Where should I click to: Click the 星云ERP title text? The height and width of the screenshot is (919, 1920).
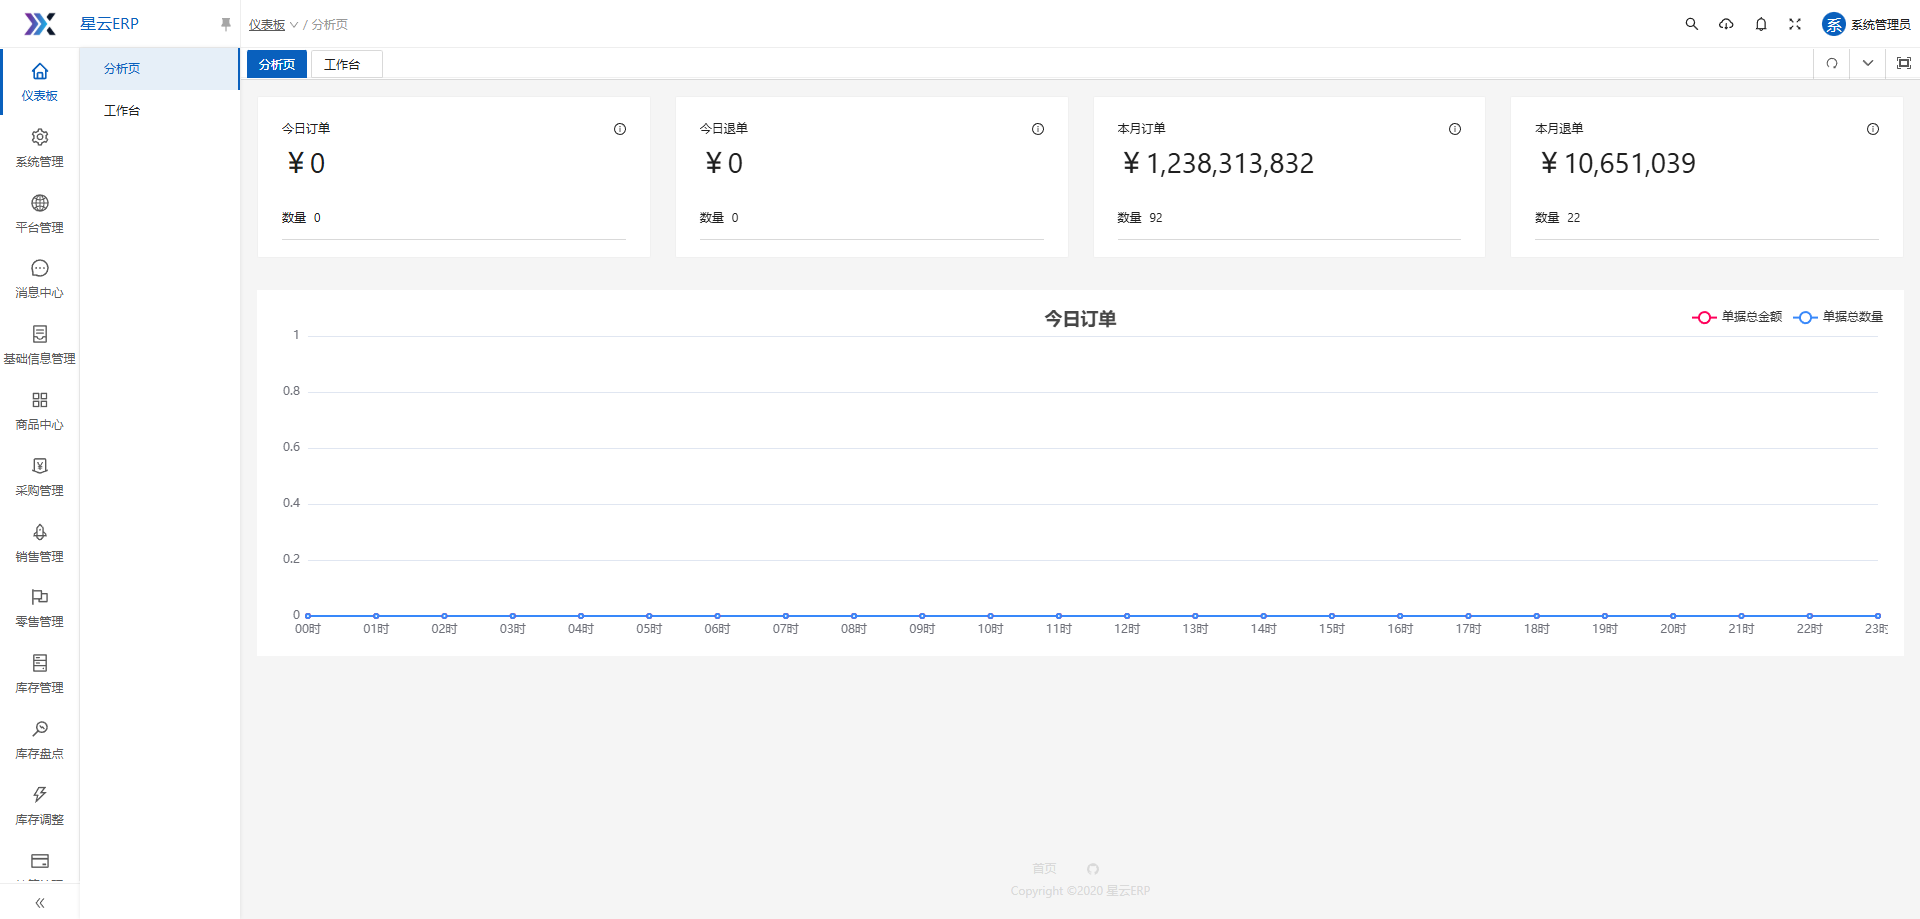(110, 24)
